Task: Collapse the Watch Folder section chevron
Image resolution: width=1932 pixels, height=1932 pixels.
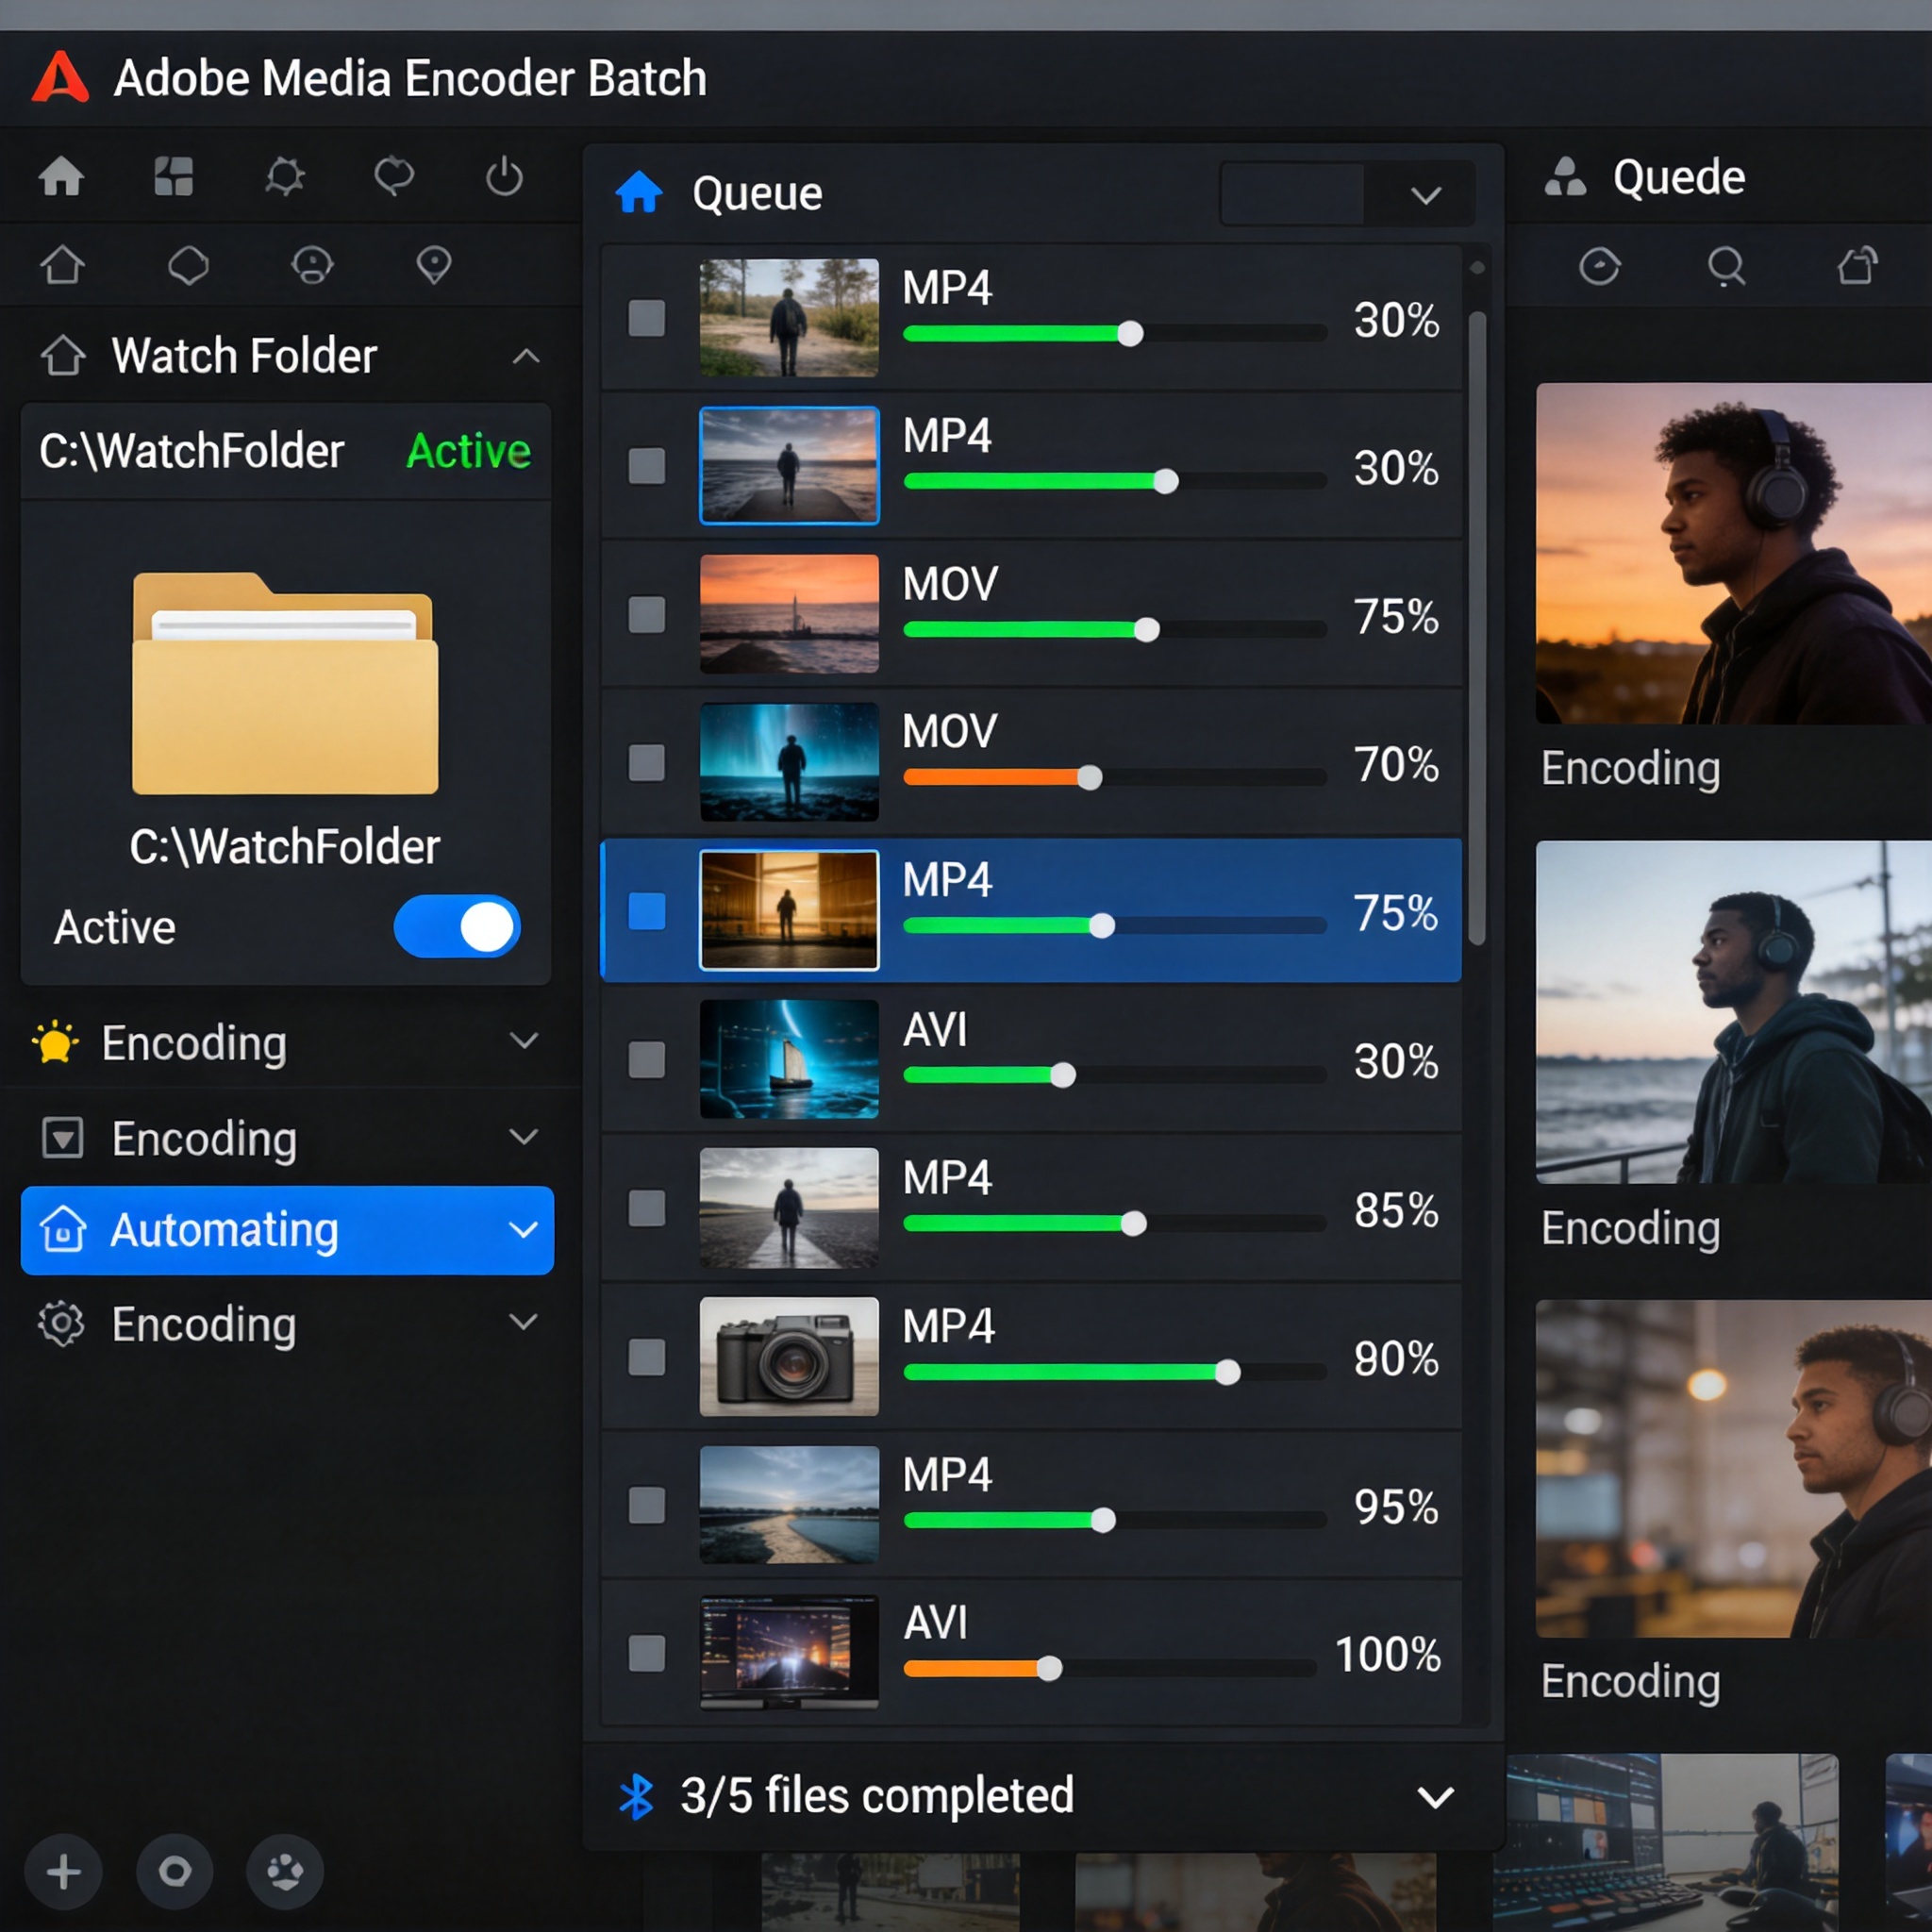Action: [x=526, y=356]
